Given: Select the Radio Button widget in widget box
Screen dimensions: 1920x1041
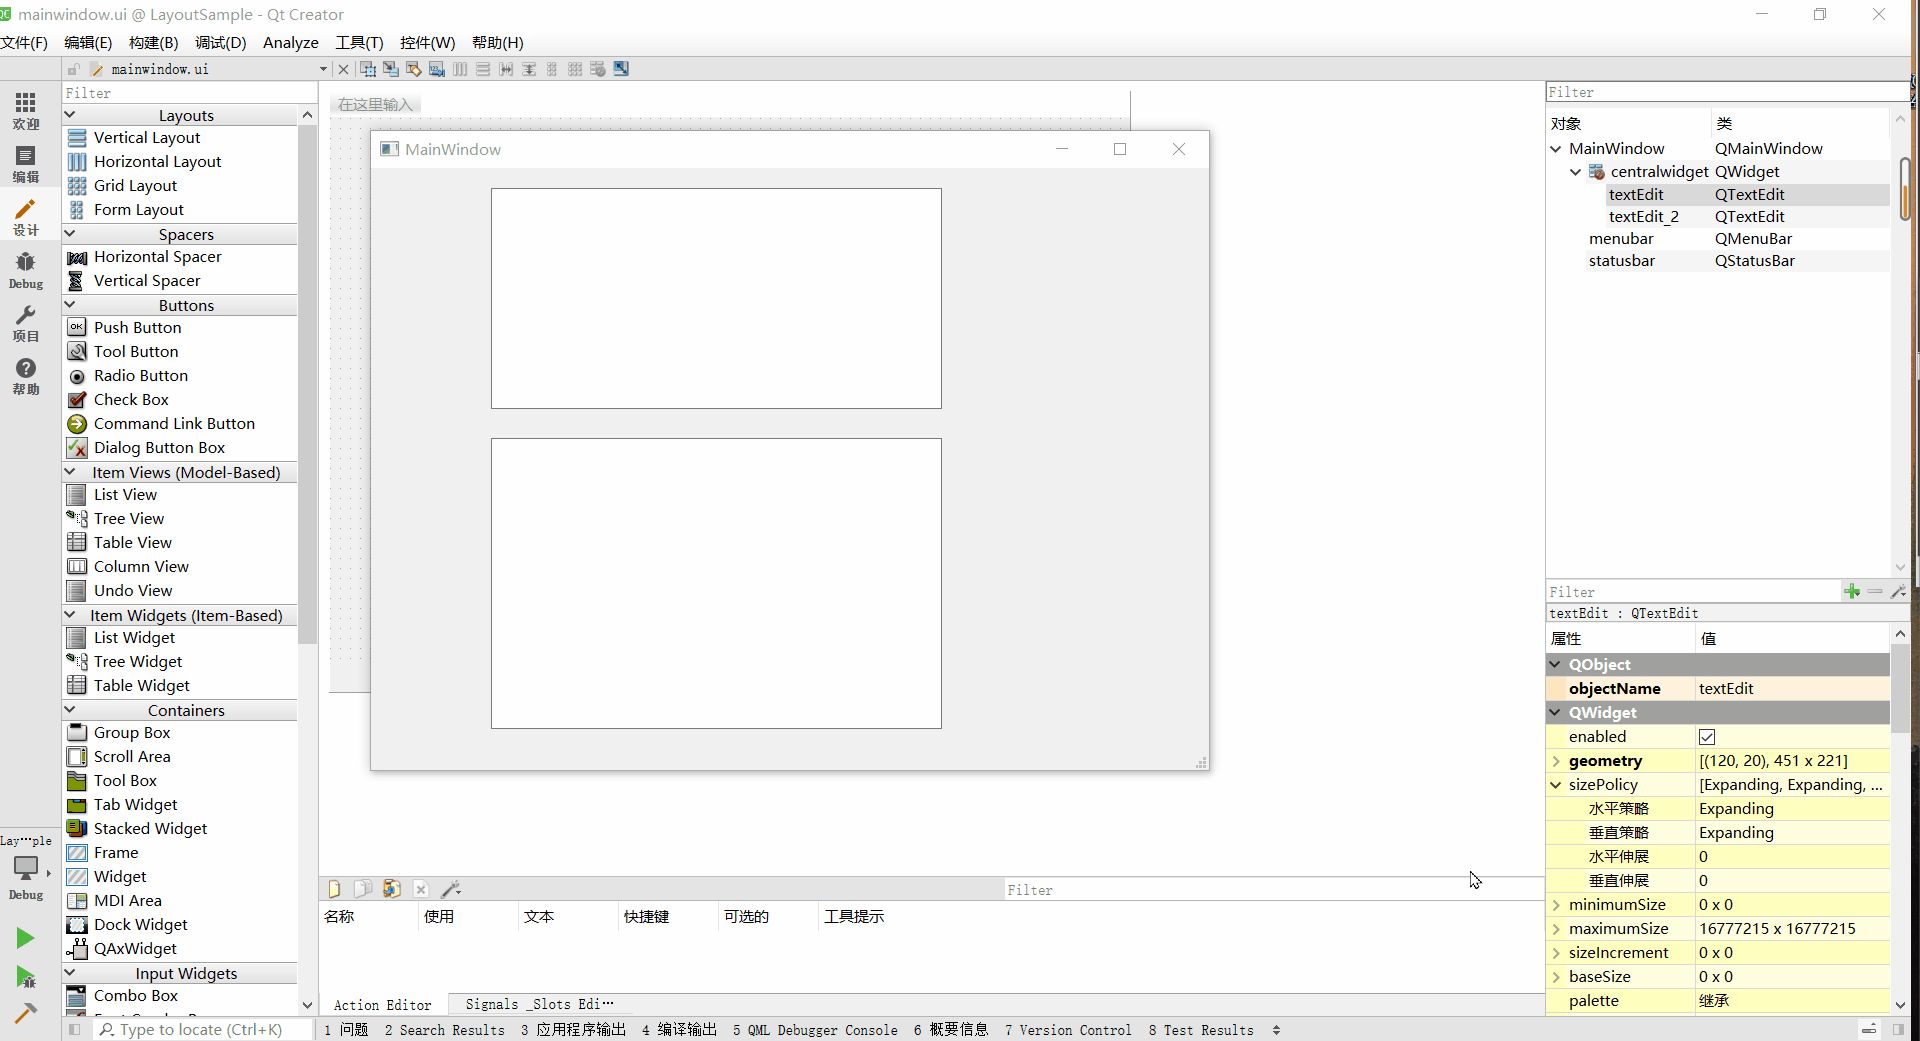Looking at the screenshot, I should click(140, 376).
